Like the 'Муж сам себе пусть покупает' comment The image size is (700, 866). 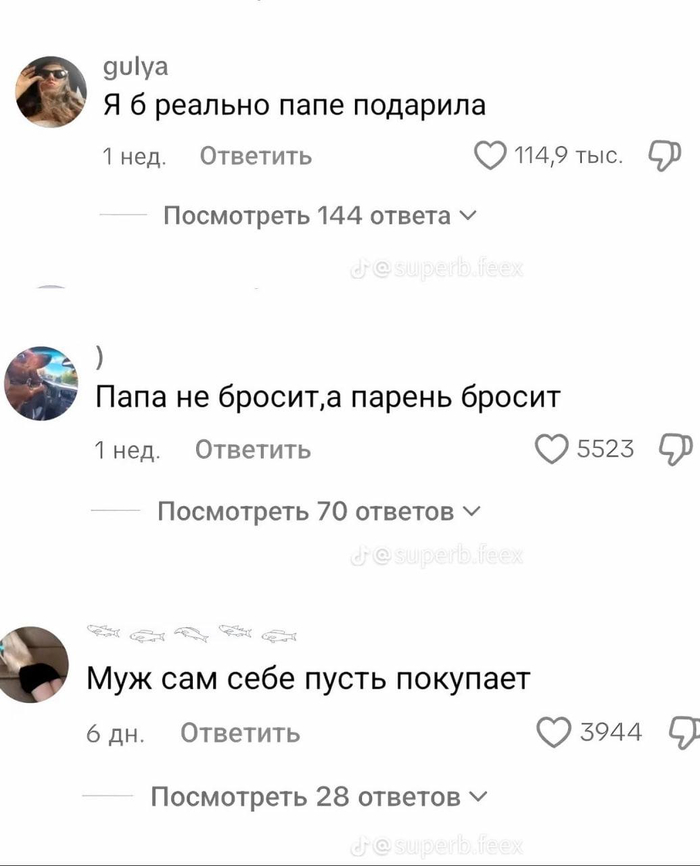554,732
